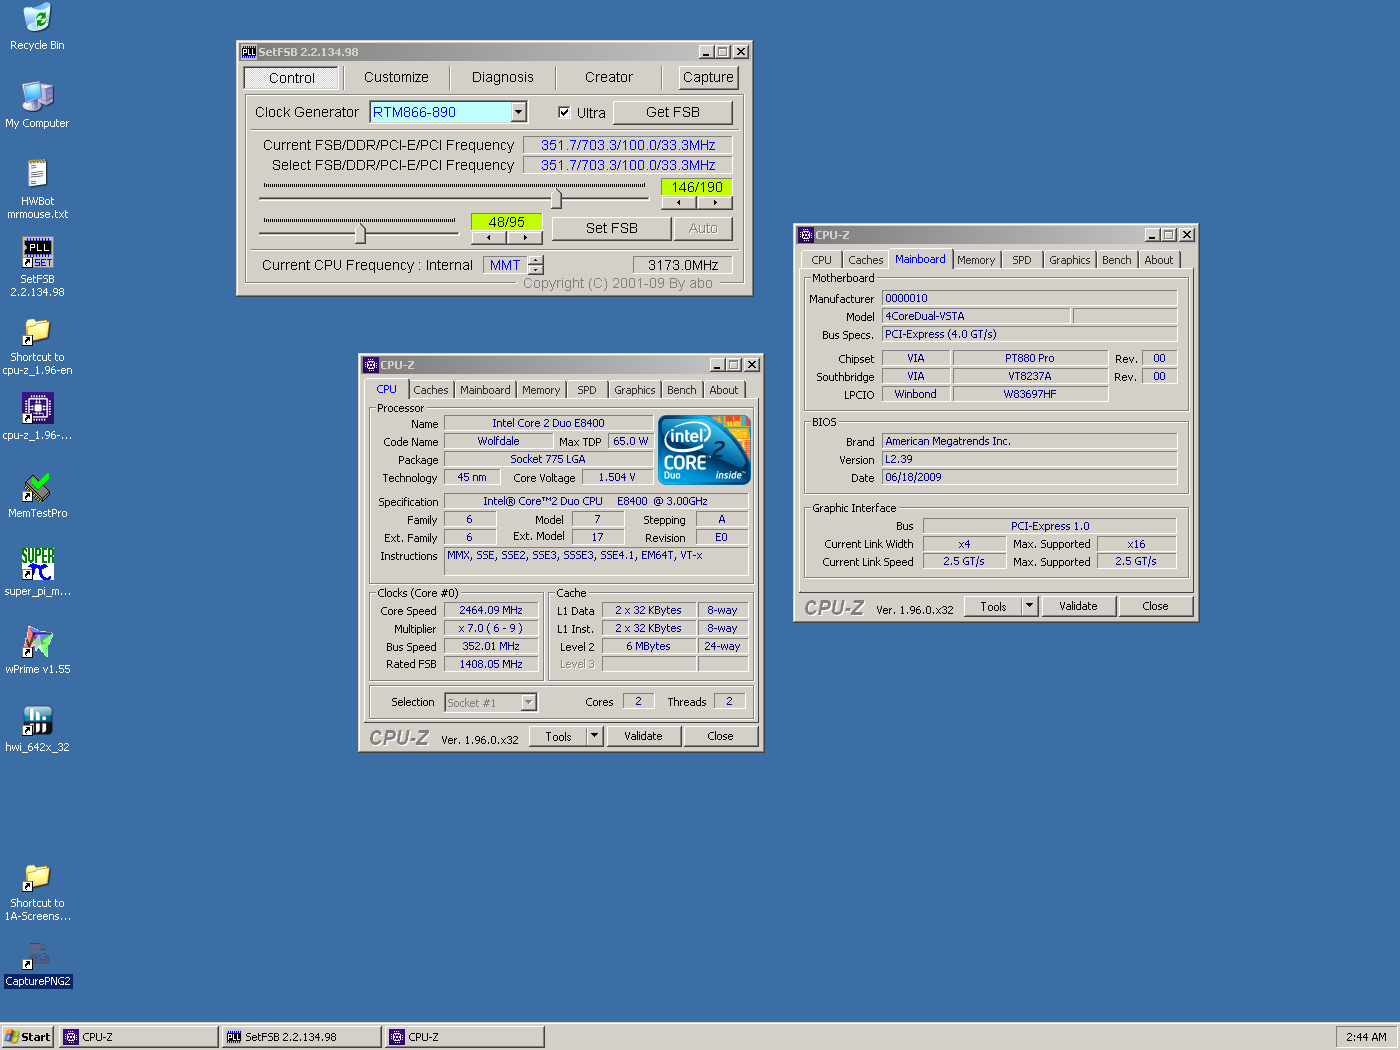The height and width of the screenshot is (1050, 1400).
Task: Click the upper FSB slider thumb
Action: coord(556,199)
